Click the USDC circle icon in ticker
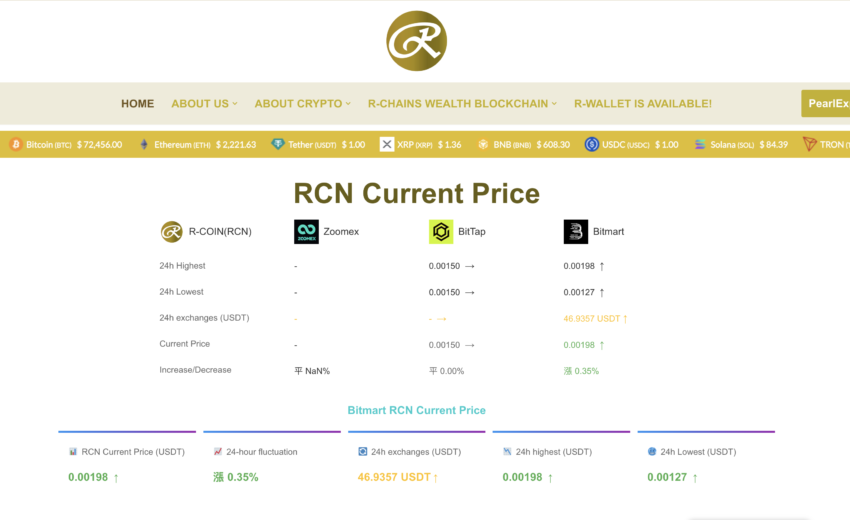This screenshot has height=520, width=850. click(x=591, y=144)
